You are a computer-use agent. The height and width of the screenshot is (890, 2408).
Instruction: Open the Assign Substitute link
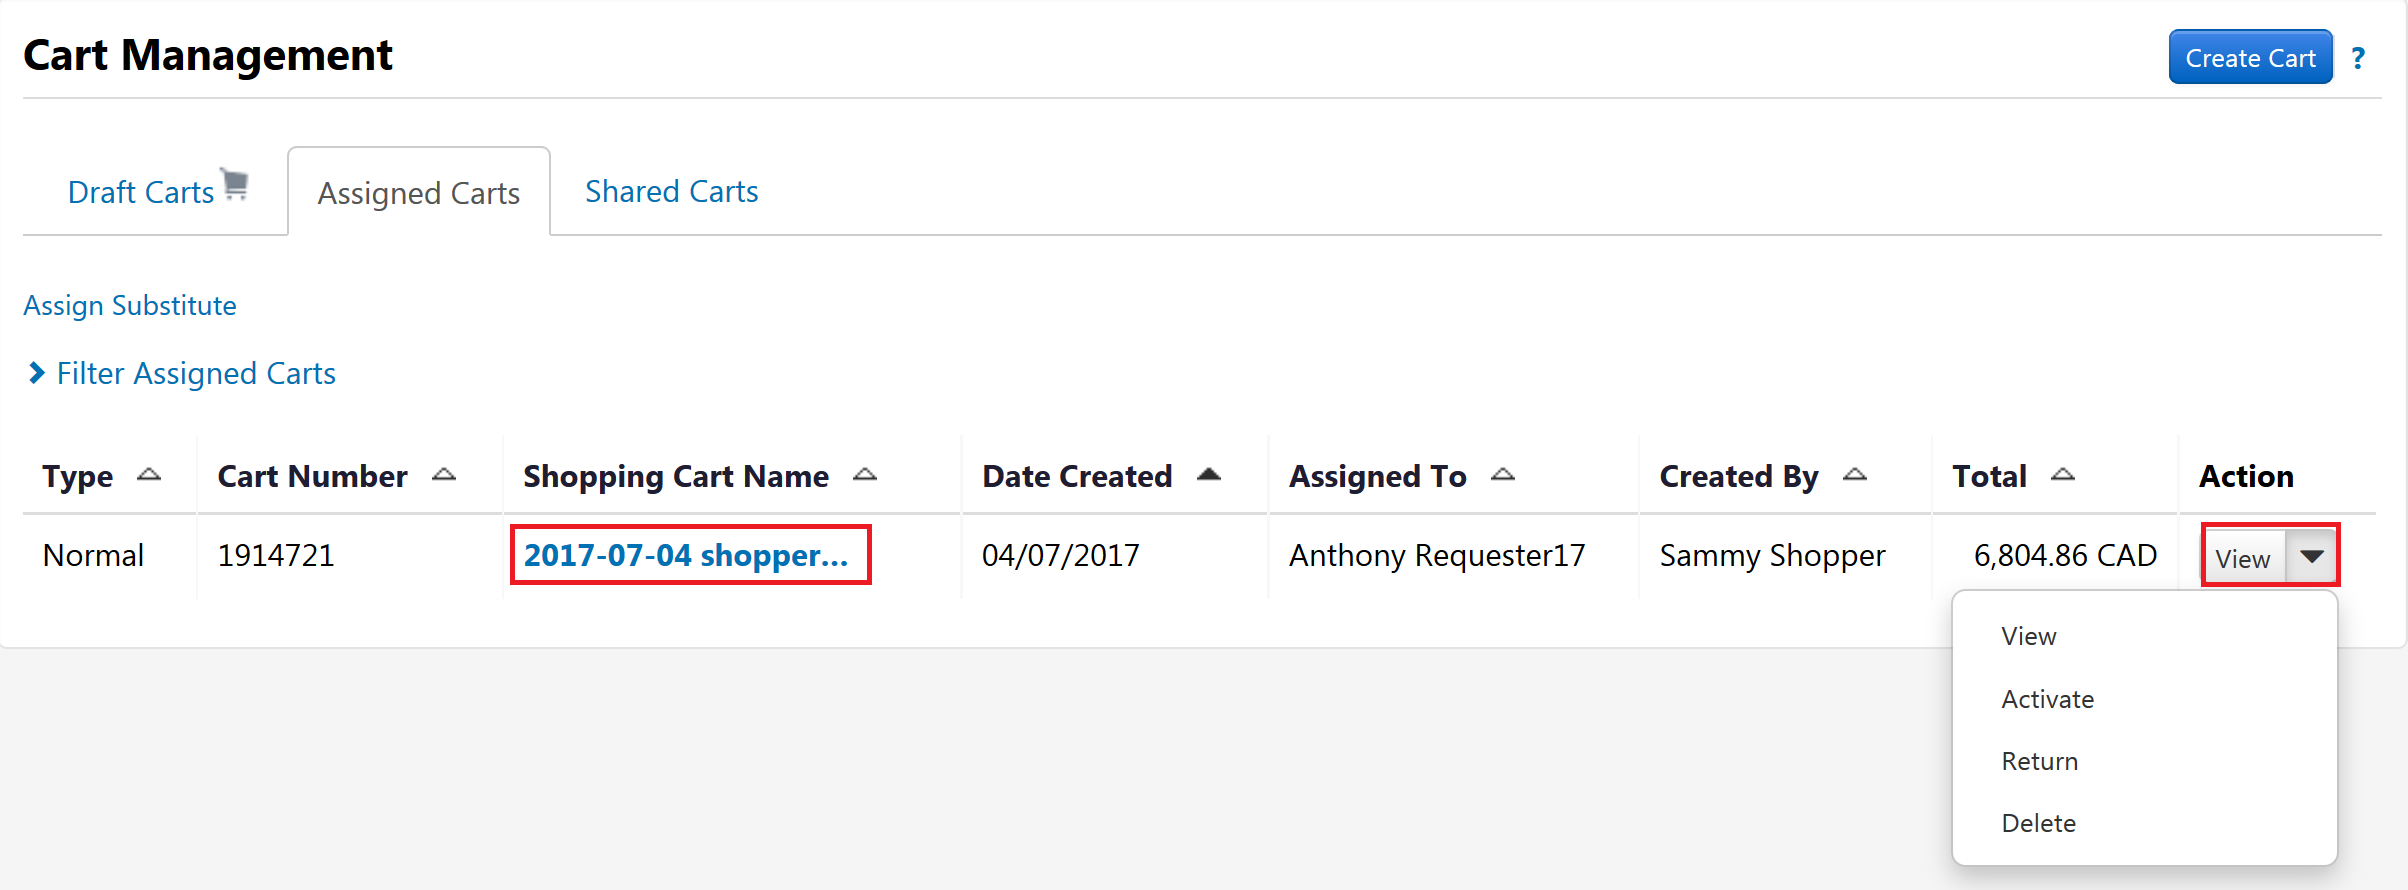pyautogui.click(x=130, y=305)
